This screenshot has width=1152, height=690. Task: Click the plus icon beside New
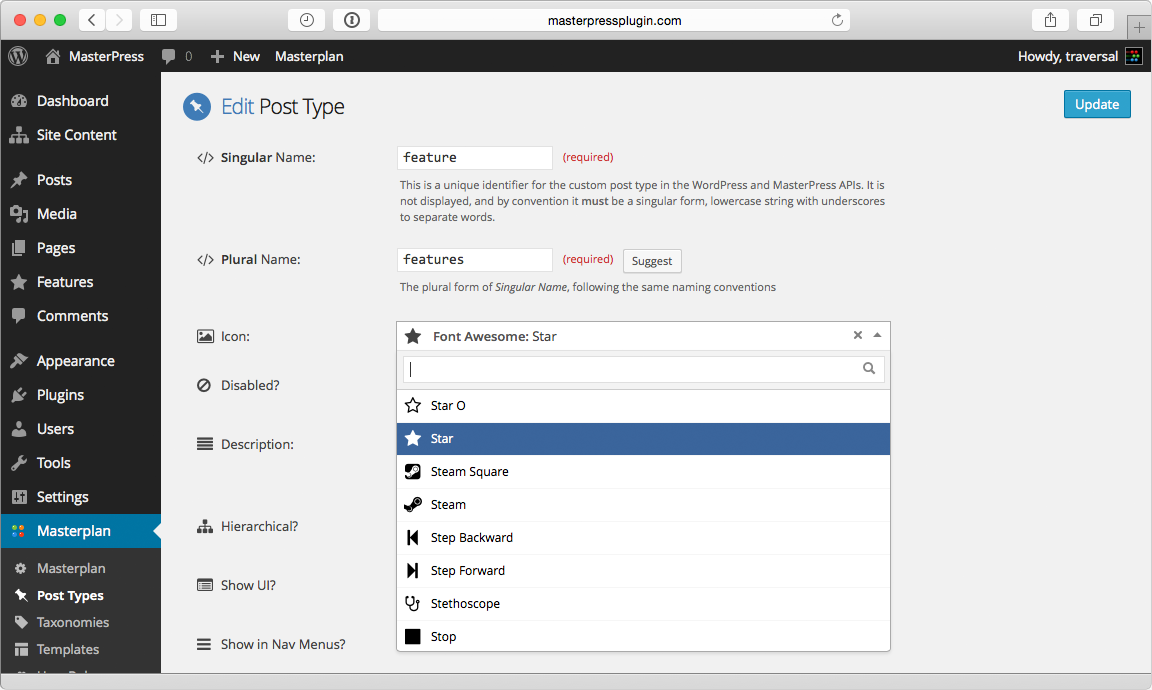[217, 57]
